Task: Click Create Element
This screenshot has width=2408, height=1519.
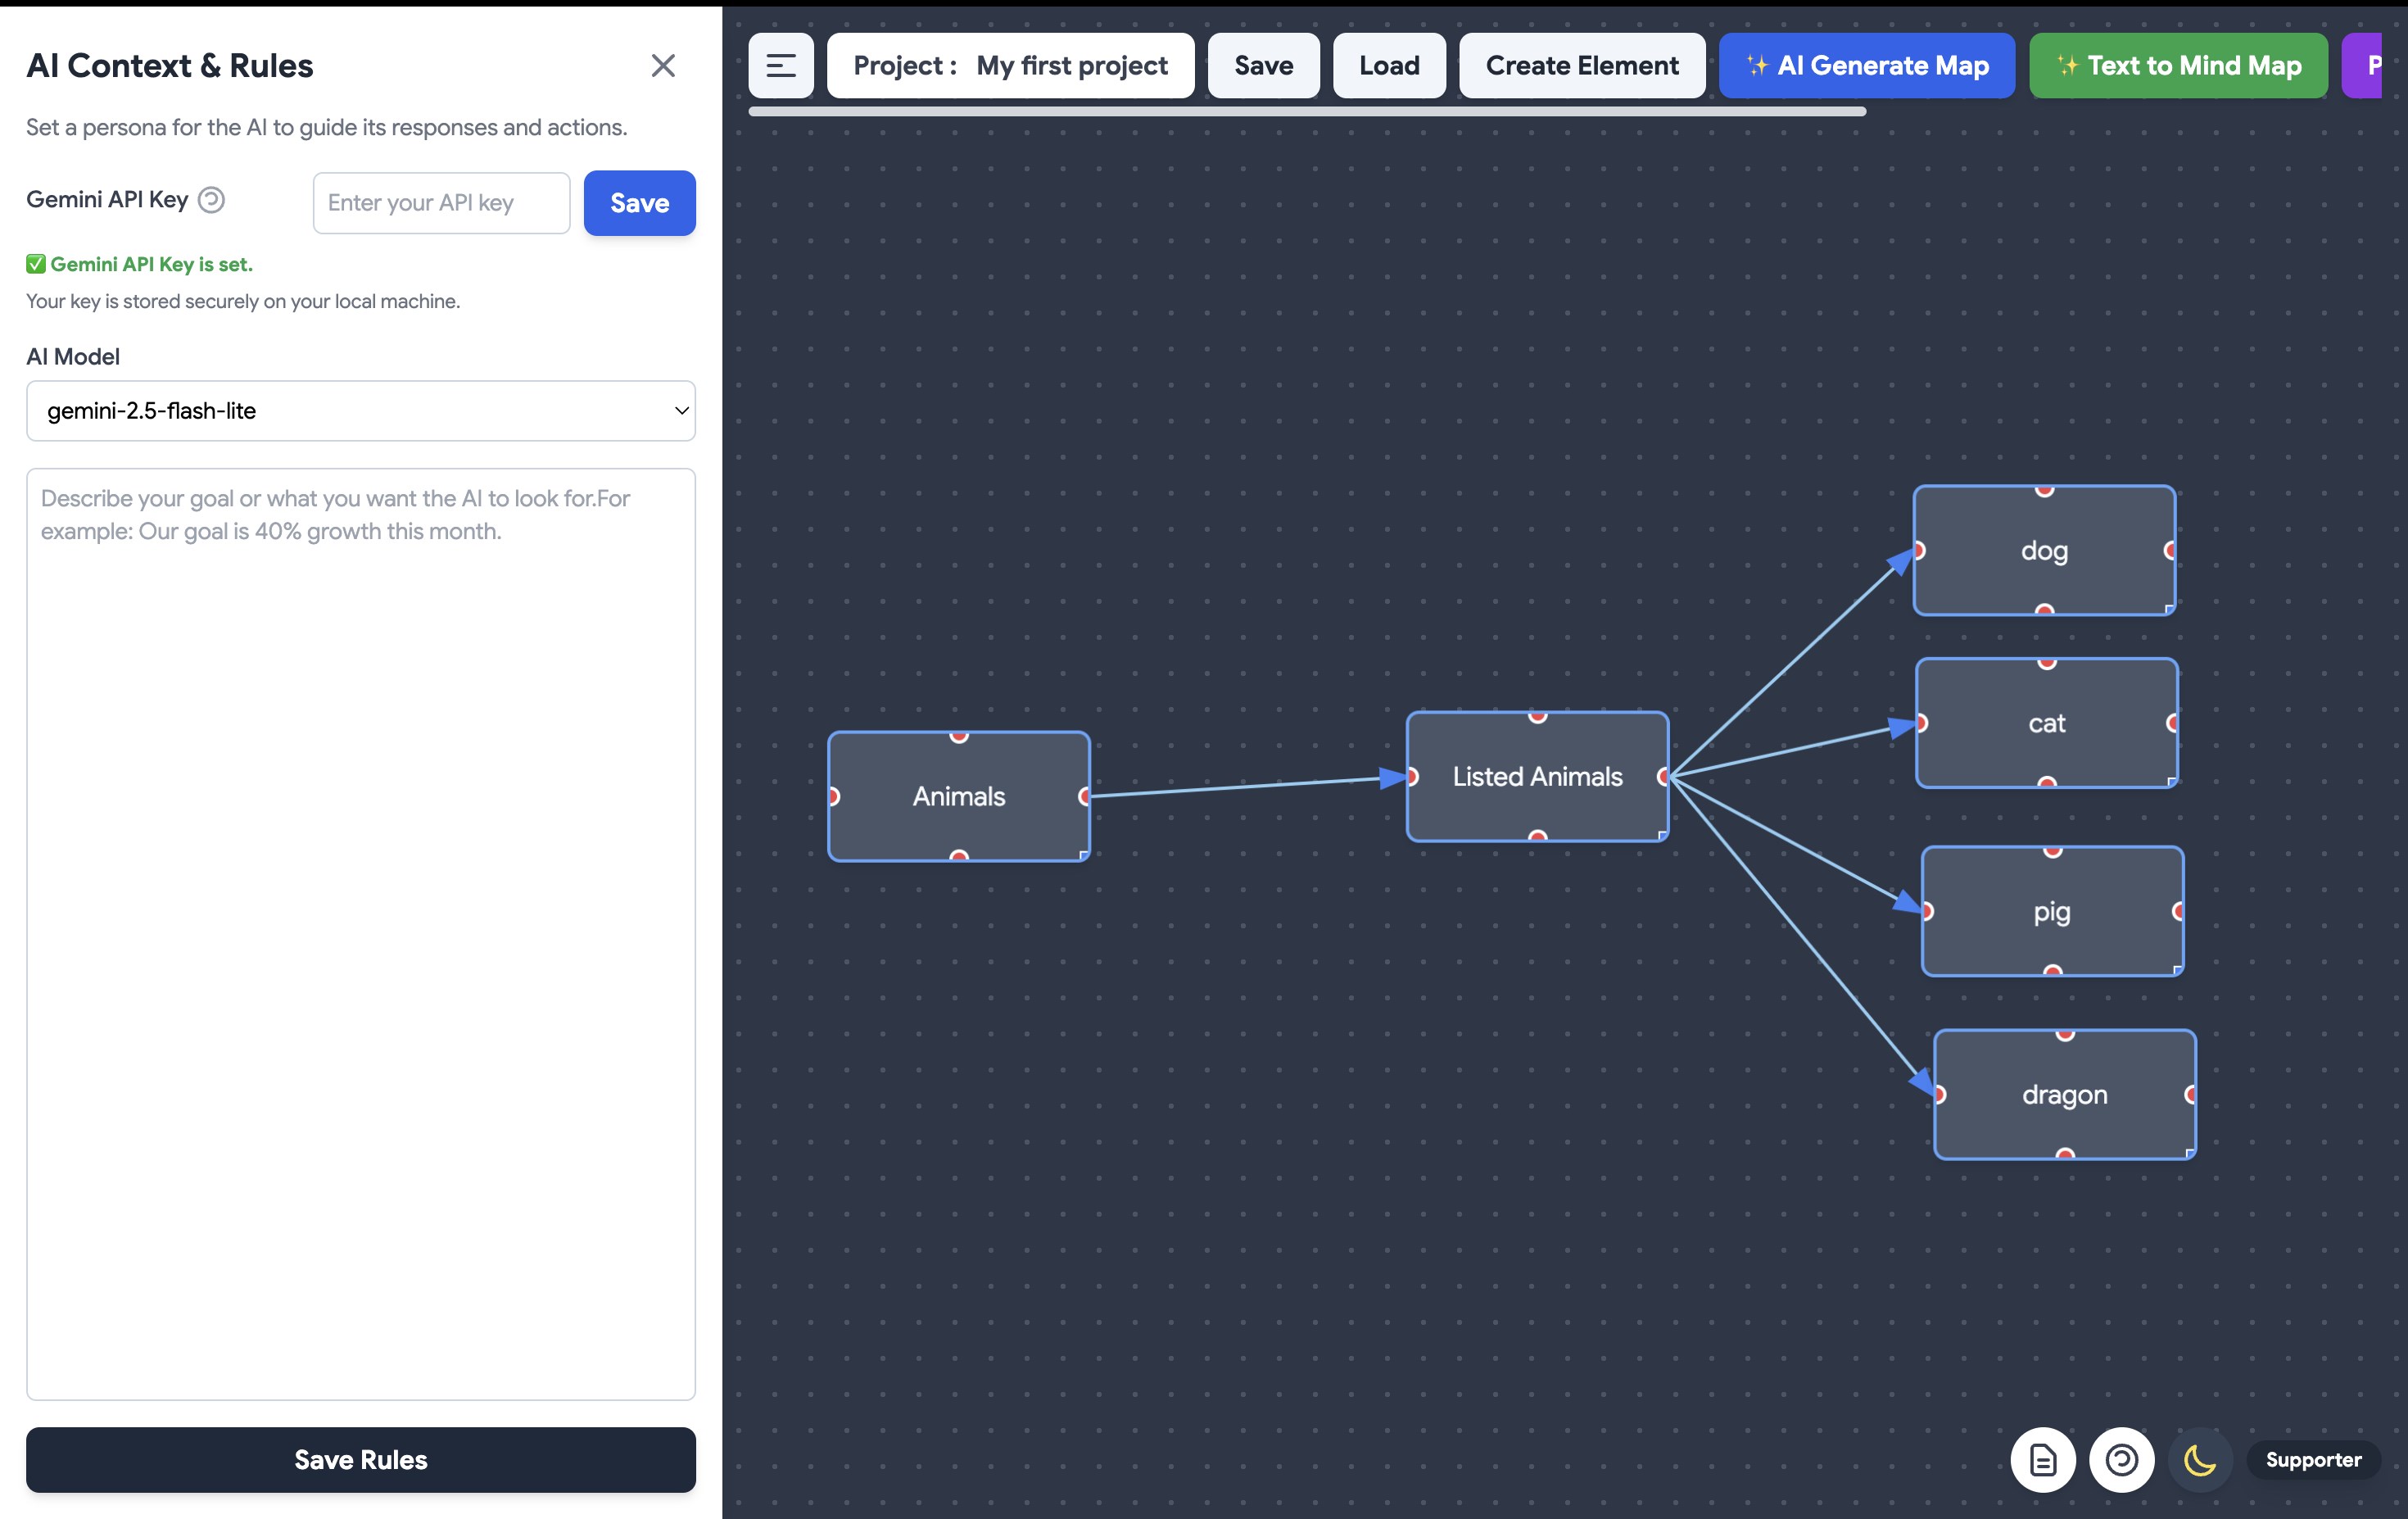Action: 1582,66
